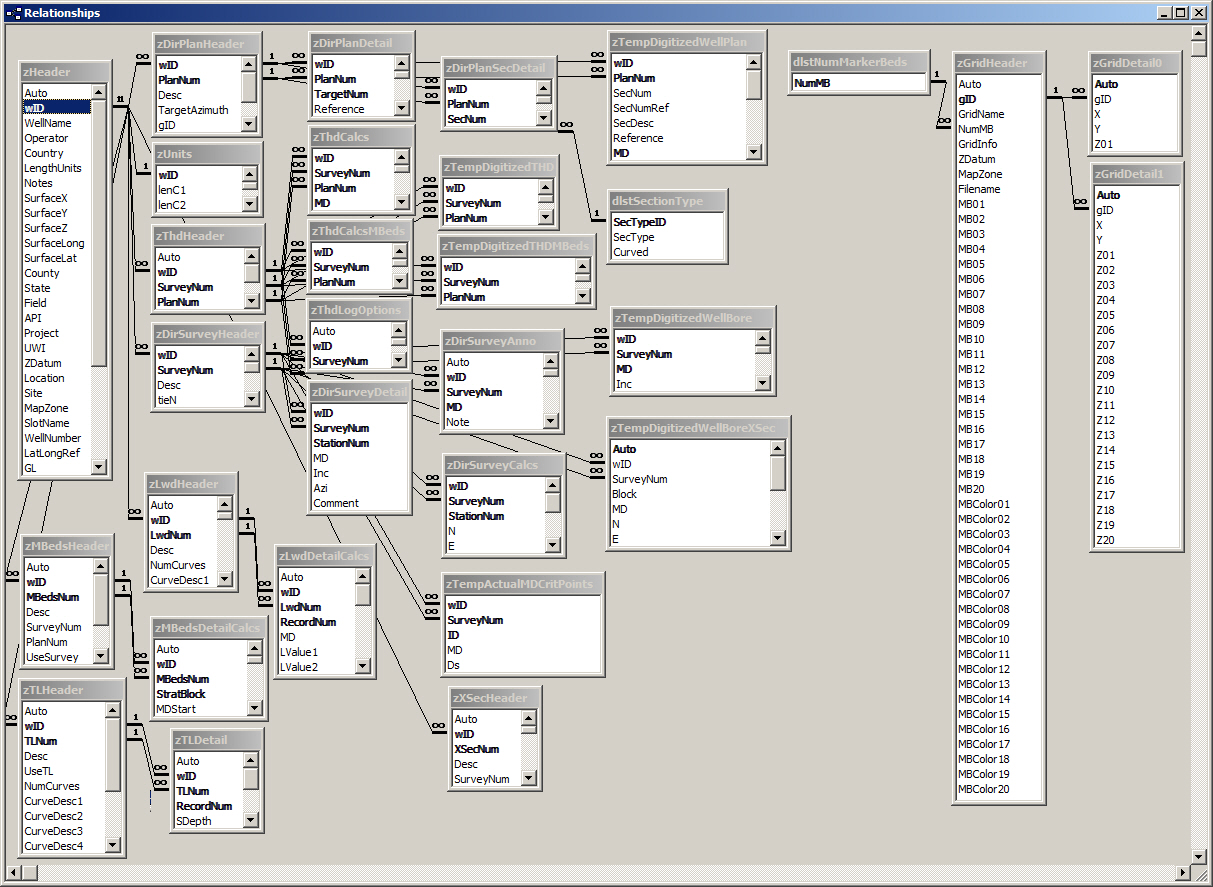The height and width of the screenshot is (887, 1213).
Task: Click zDirPlanDetail table title bar
Action: point(361,43)
